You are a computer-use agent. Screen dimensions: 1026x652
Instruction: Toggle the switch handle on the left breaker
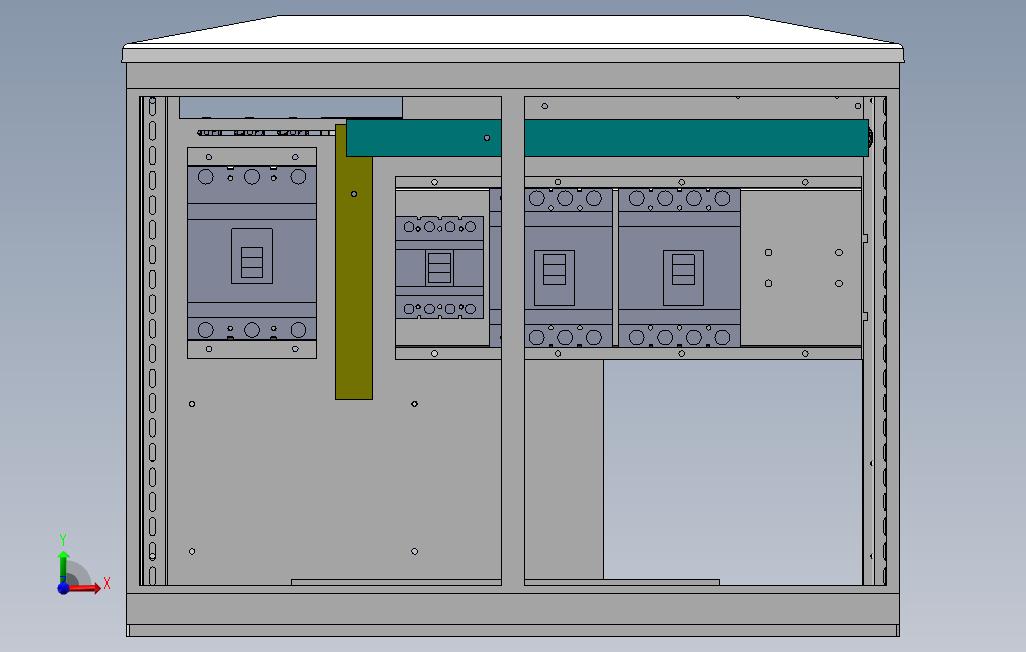point(250,262)
